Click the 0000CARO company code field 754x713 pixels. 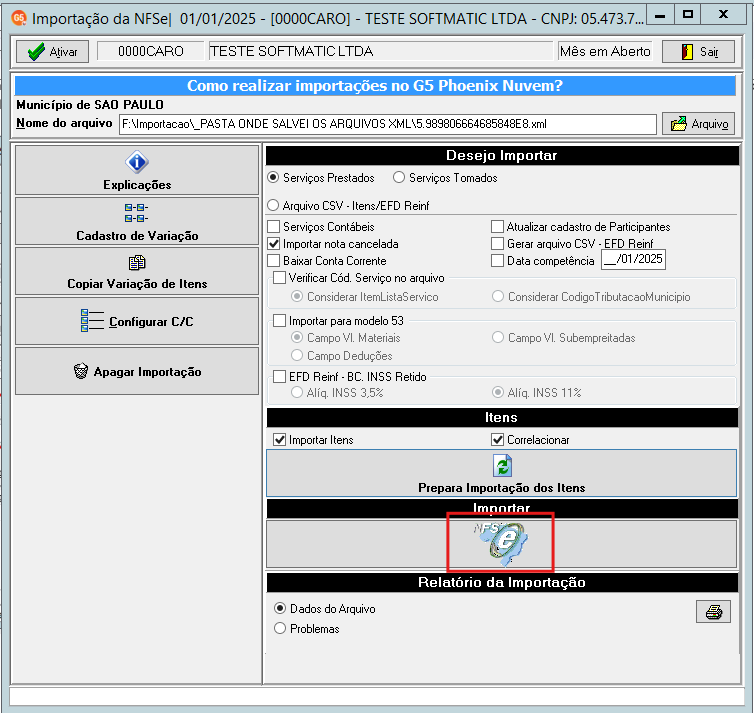click(151, 51)
